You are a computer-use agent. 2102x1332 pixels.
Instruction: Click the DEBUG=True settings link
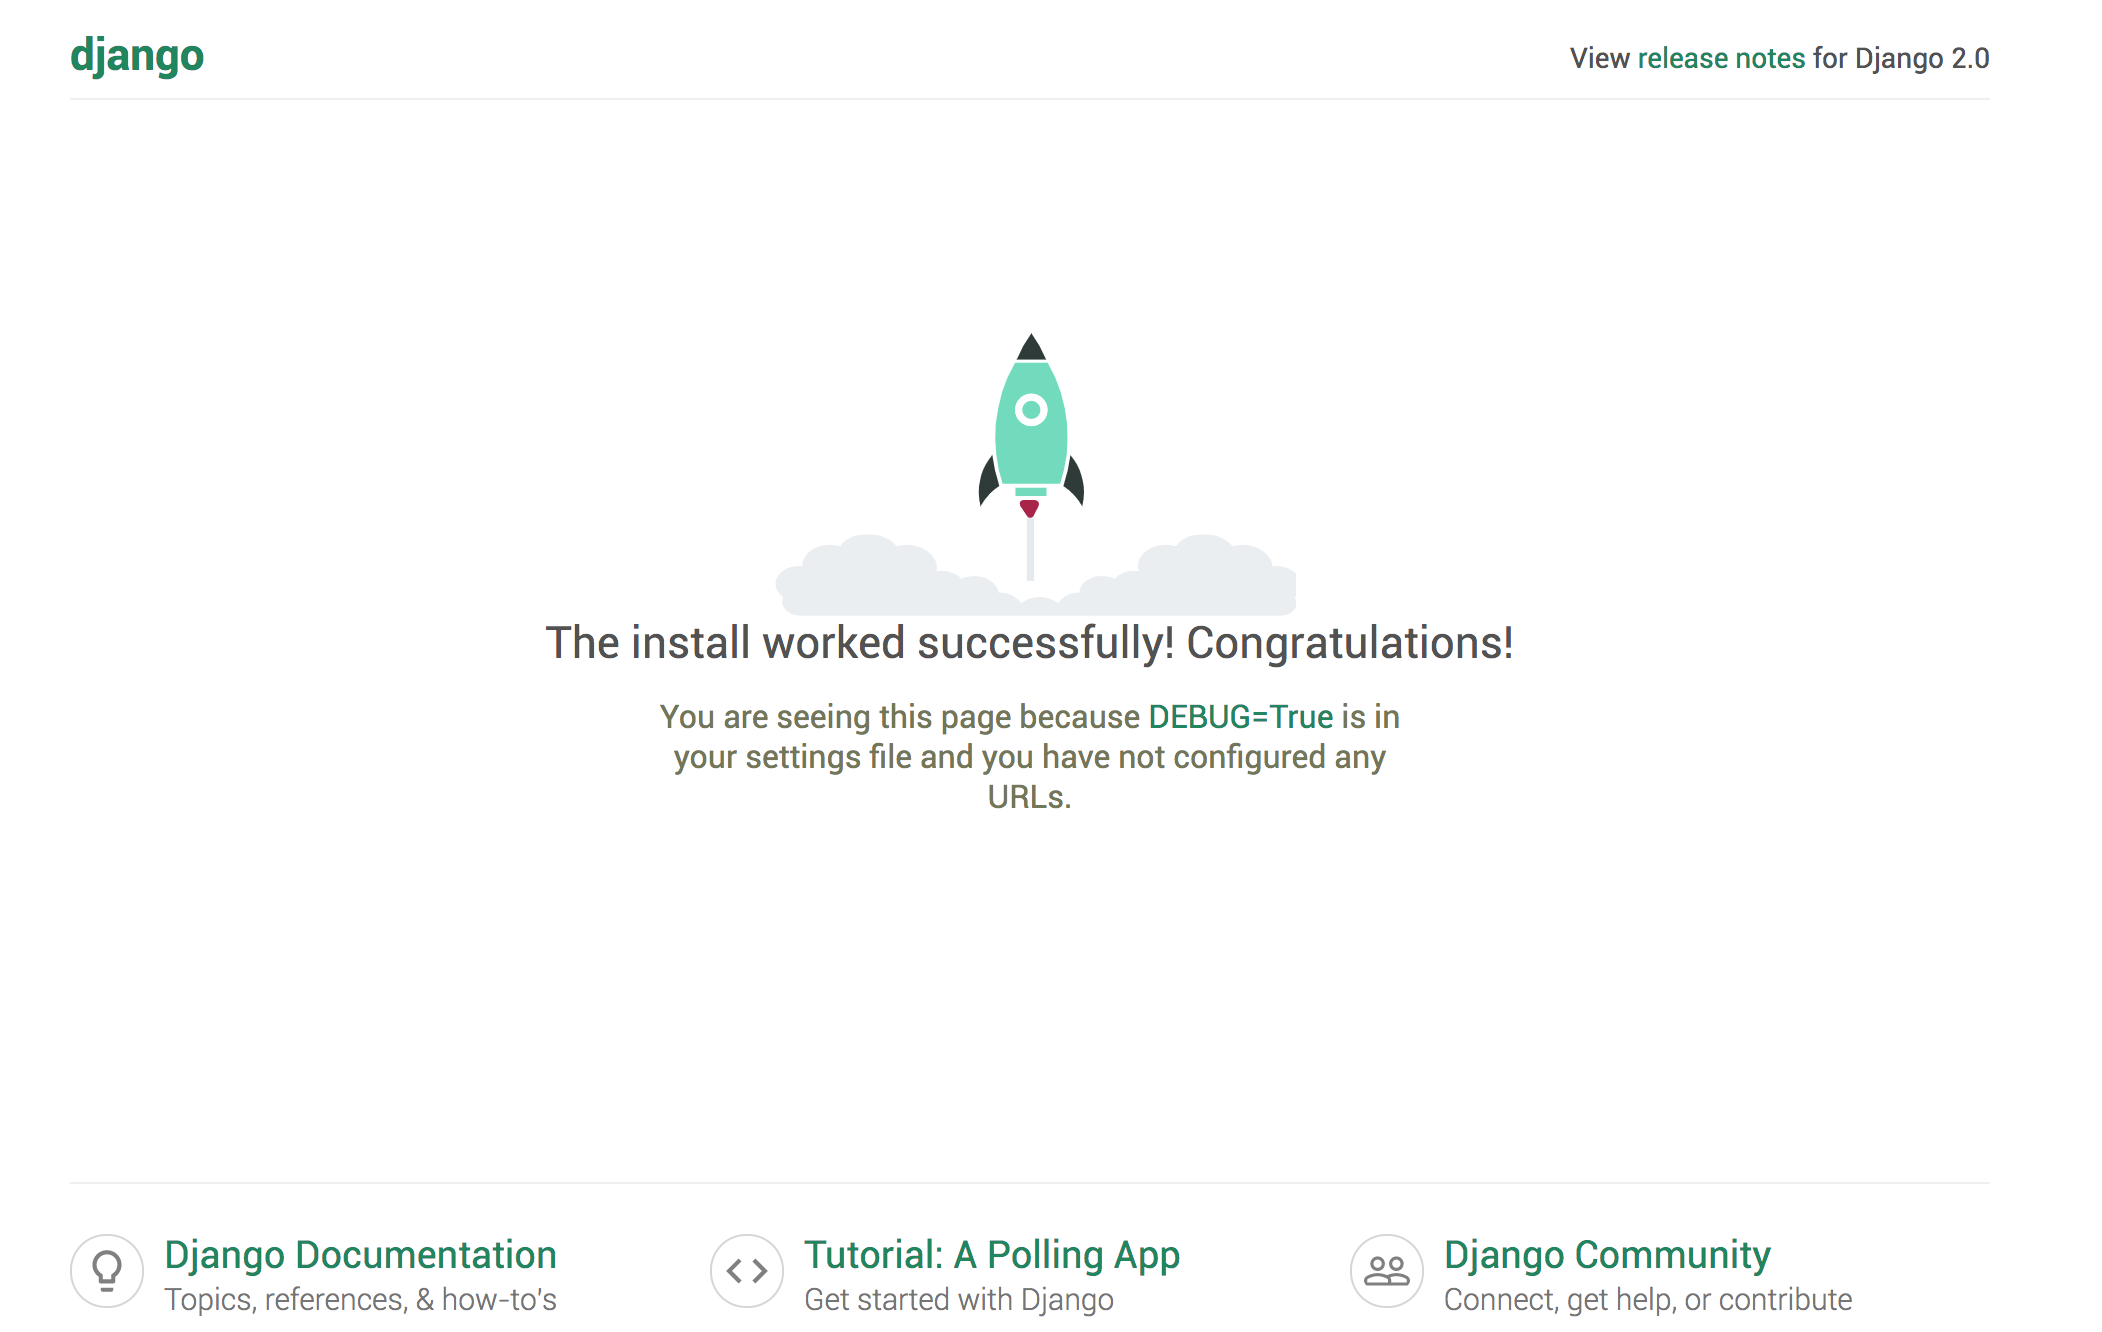pos(1240,717)
